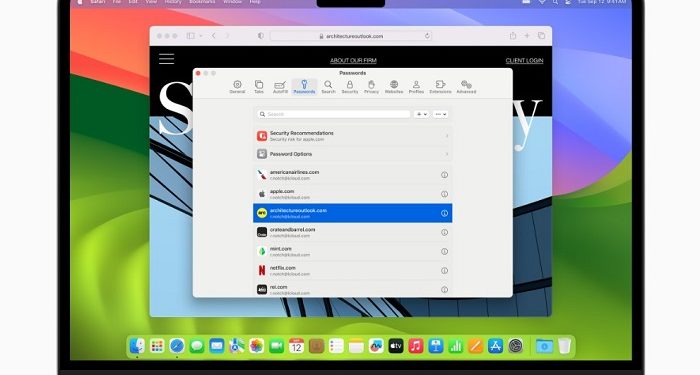The image size is (700, 375).
Task: Open Trash from the Dock
Action: coord(564,346)
